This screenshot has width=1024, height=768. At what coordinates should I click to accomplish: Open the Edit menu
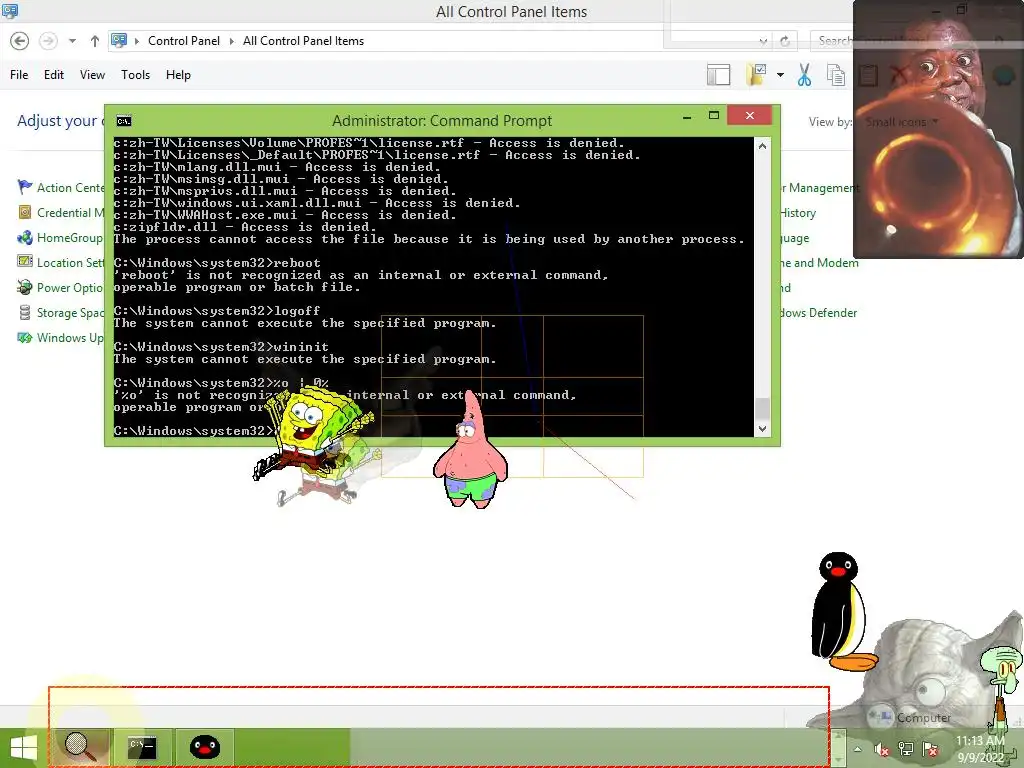click(54, 74)
